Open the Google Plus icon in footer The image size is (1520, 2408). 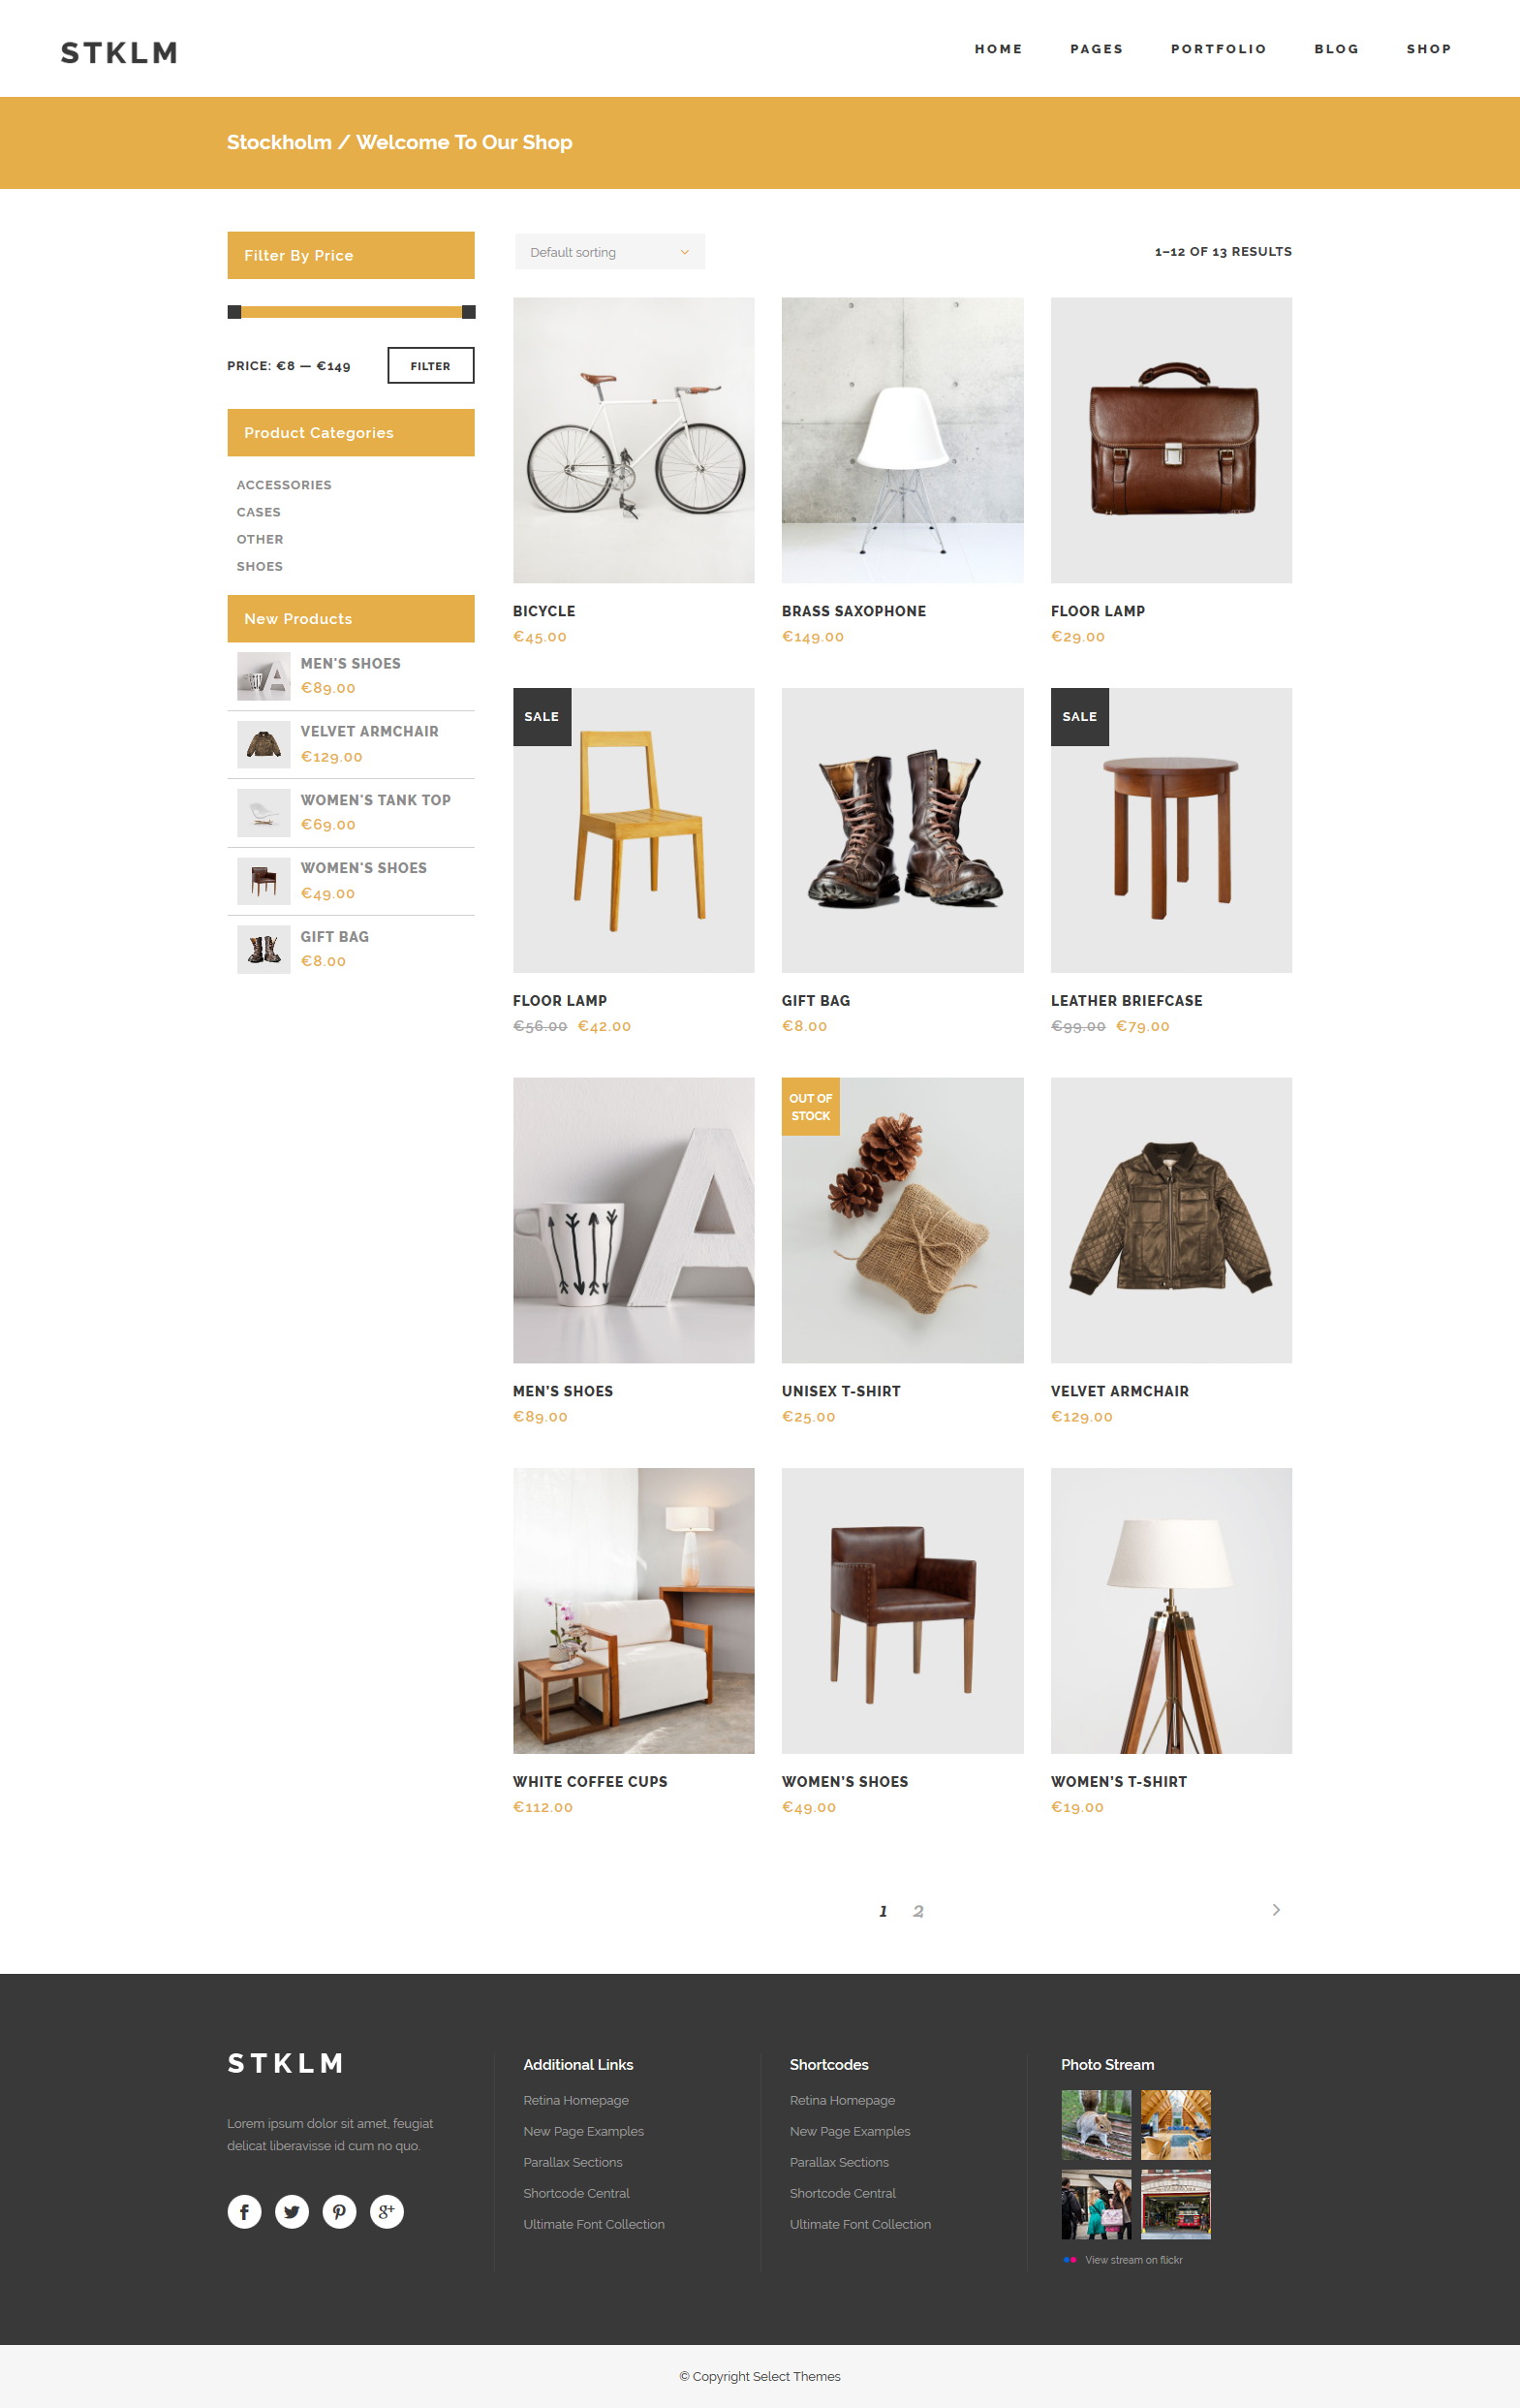click(x=387, y=2211)
